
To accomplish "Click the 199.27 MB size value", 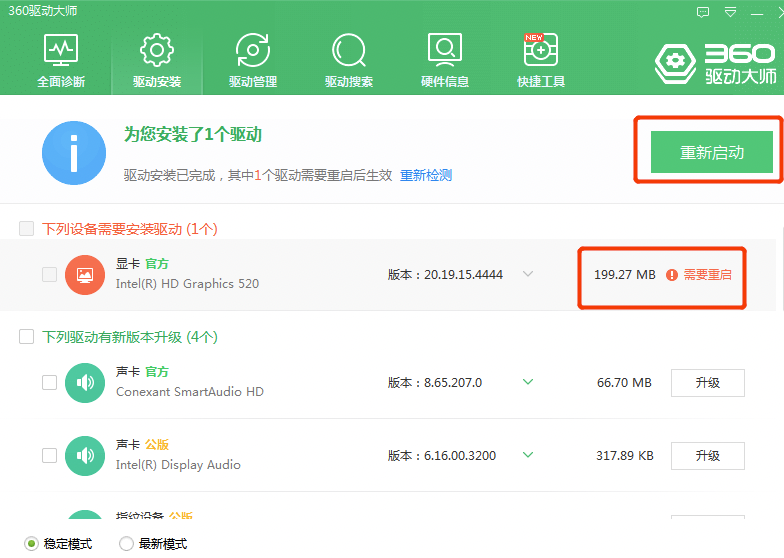I will pyautogui.click(x=624, y=274).
